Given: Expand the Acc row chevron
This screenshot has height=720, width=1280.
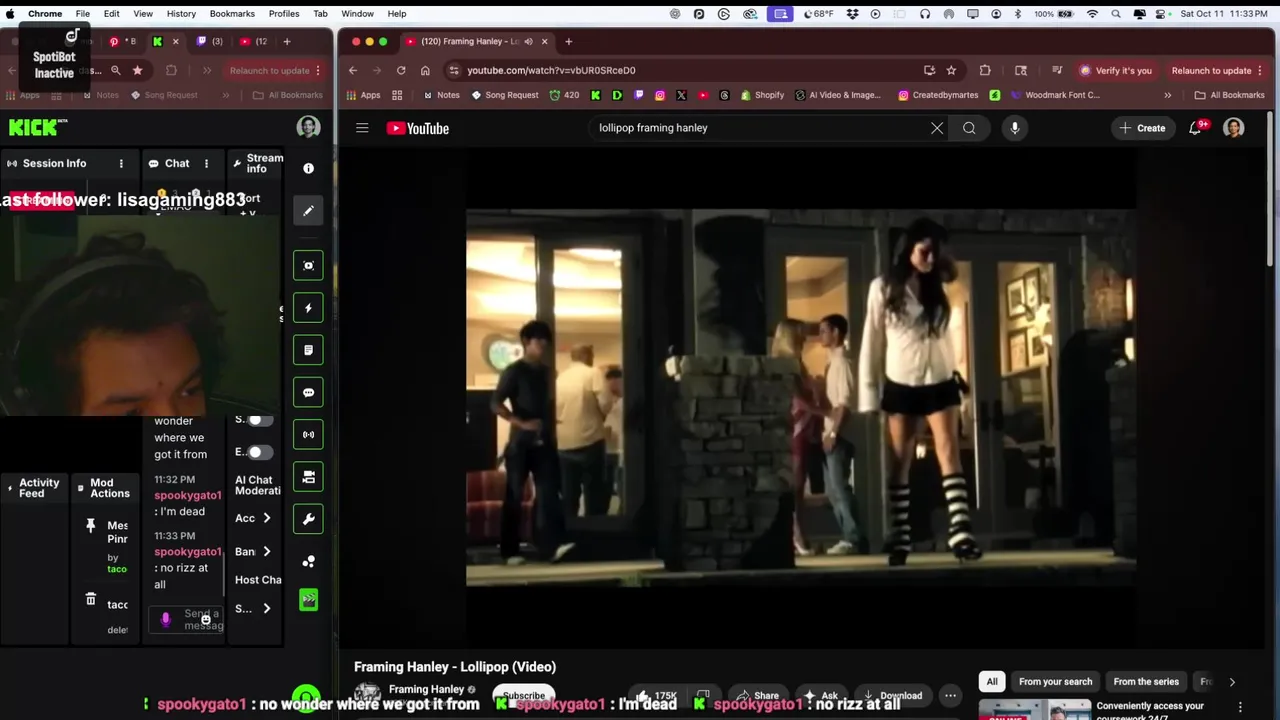Looking at the screenshot, I should (266, 518).
